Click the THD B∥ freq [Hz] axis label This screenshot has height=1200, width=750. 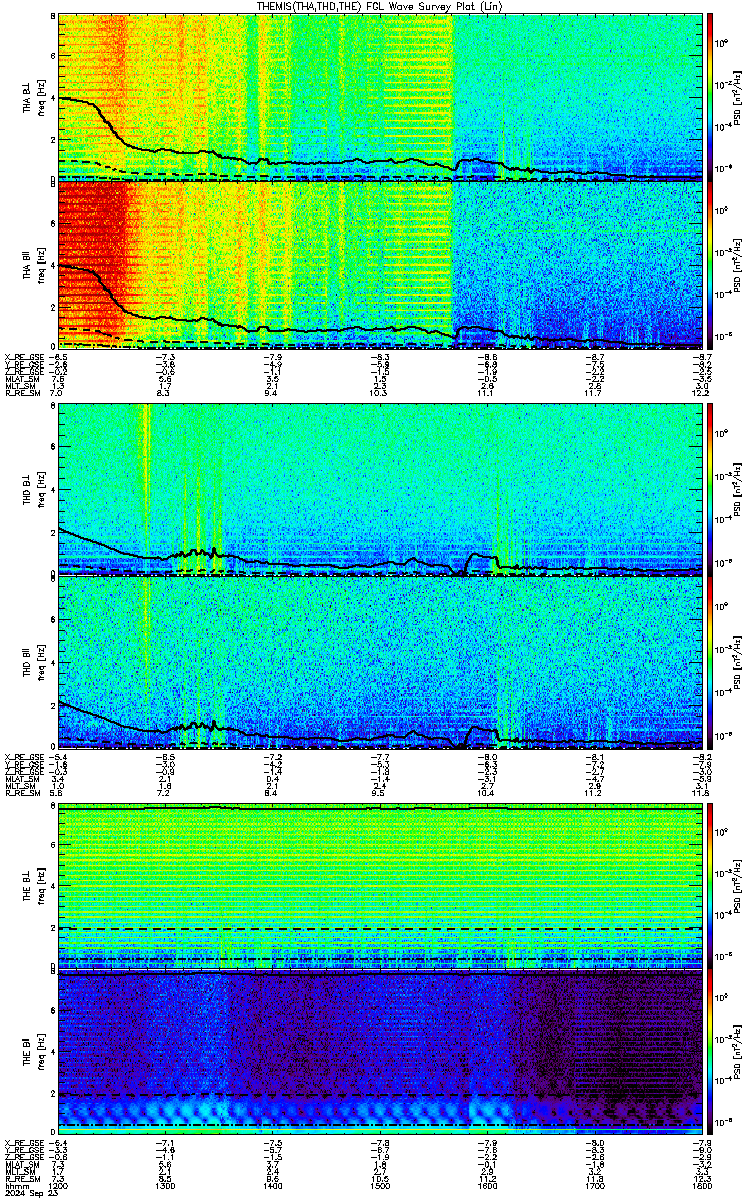coord(40,661)
